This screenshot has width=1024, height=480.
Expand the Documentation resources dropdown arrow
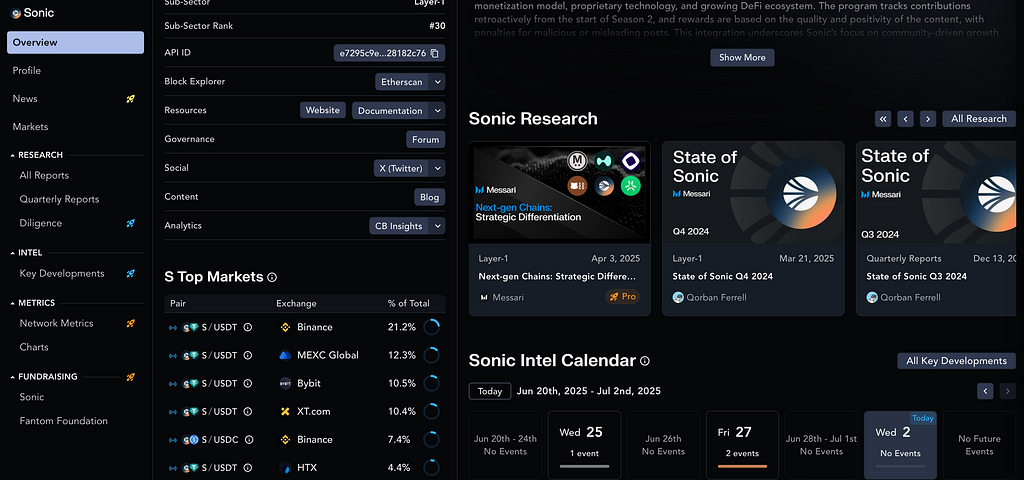tap(438, 110)
